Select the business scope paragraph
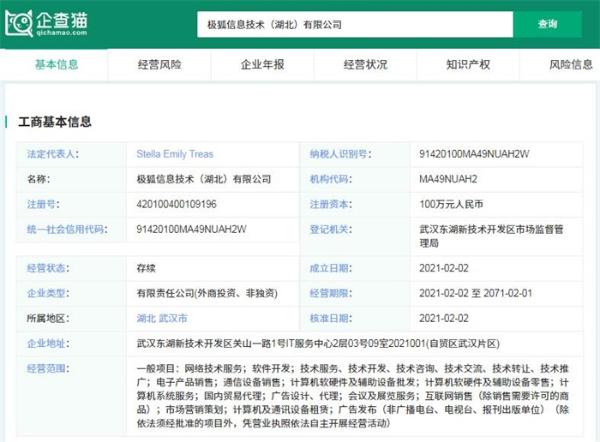The height and width of the screenshot is (442, 600). (353, 396)
